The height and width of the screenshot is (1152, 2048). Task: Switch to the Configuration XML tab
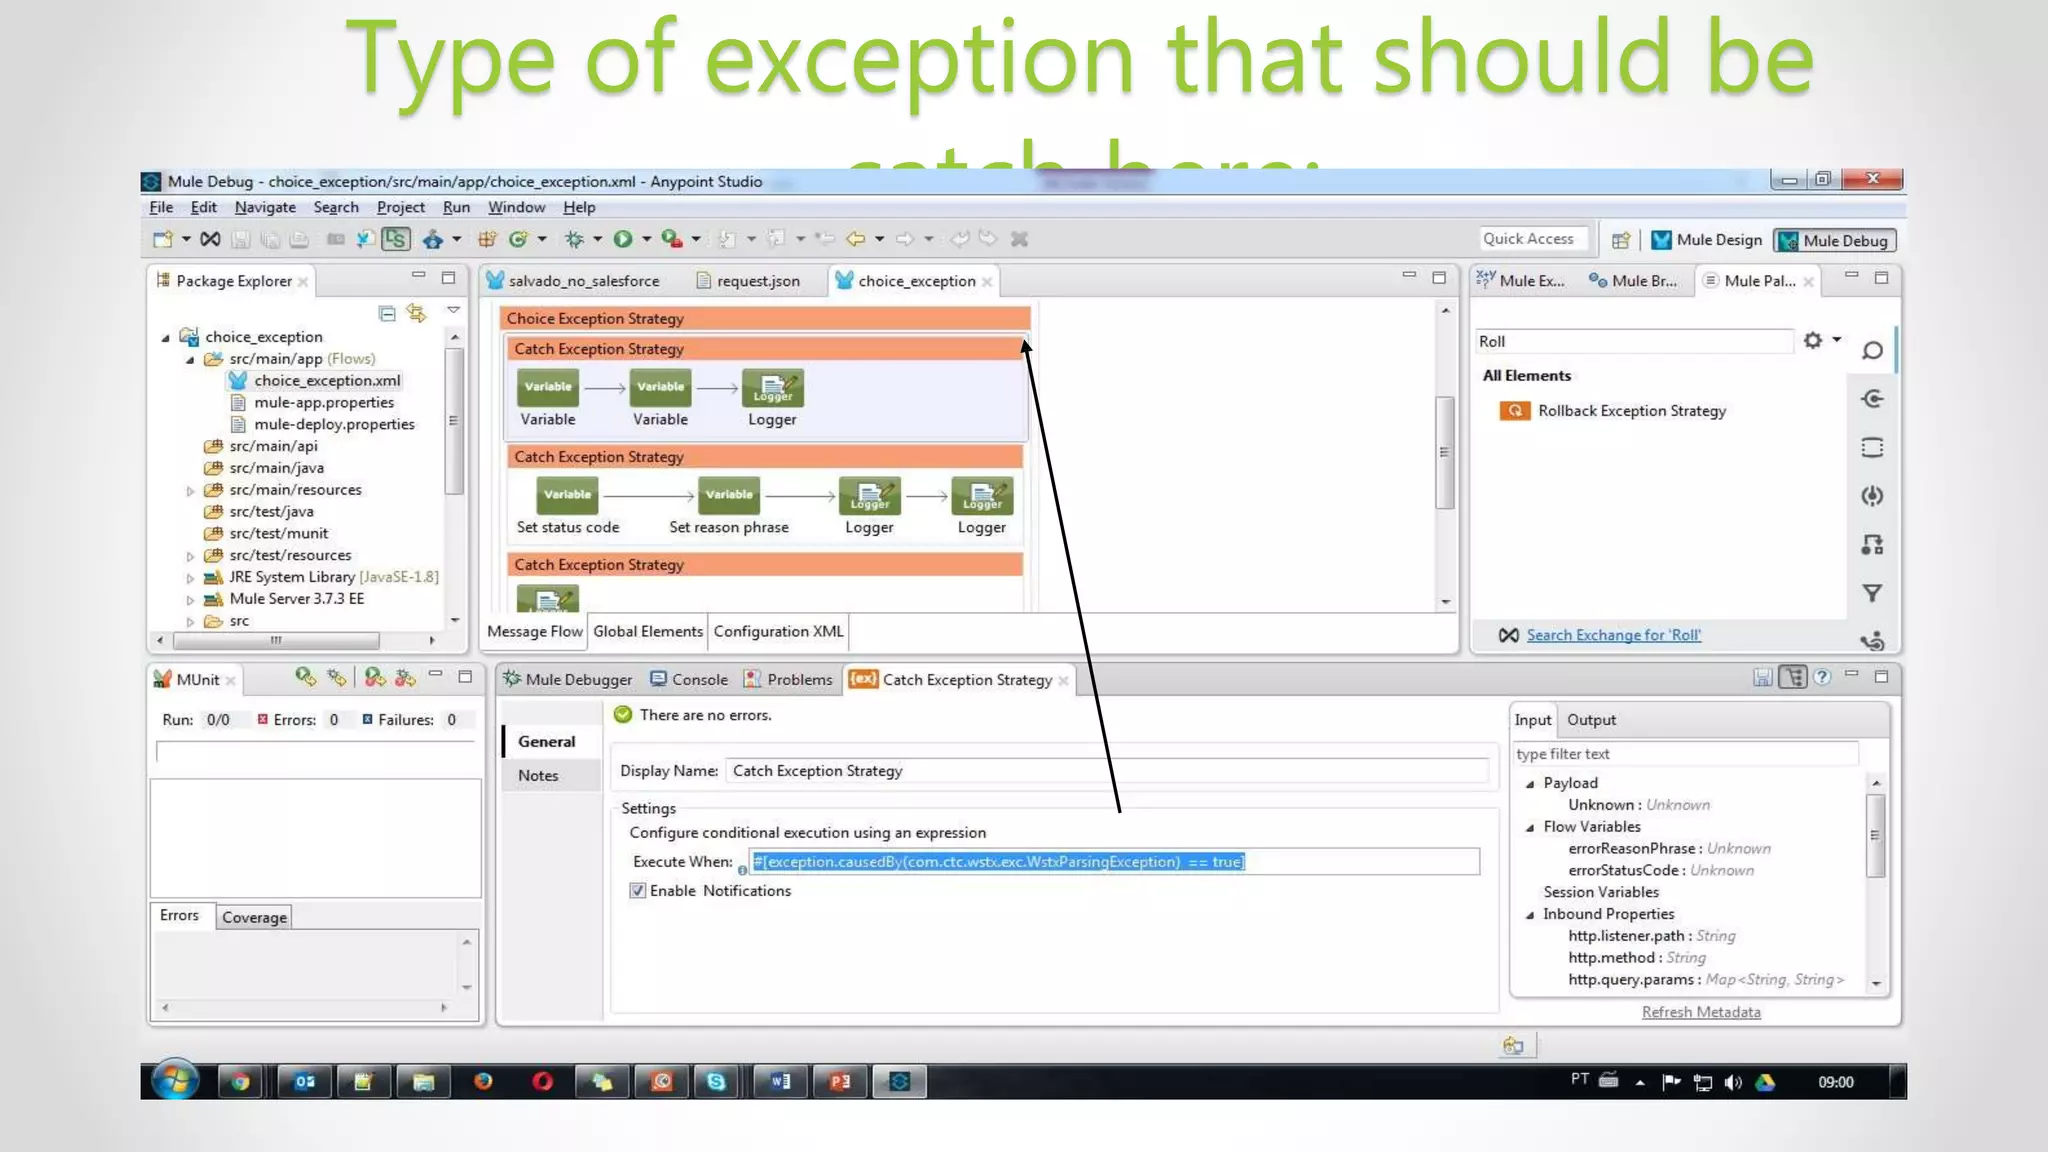[x=778, y=631]
